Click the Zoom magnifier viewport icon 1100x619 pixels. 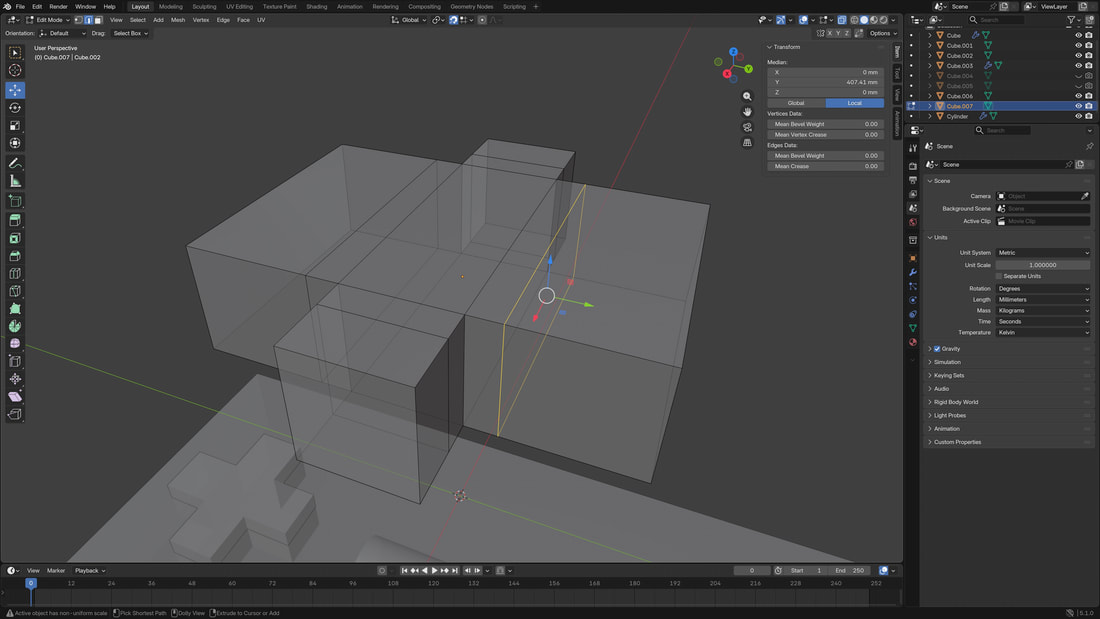[x=747, y=97]
